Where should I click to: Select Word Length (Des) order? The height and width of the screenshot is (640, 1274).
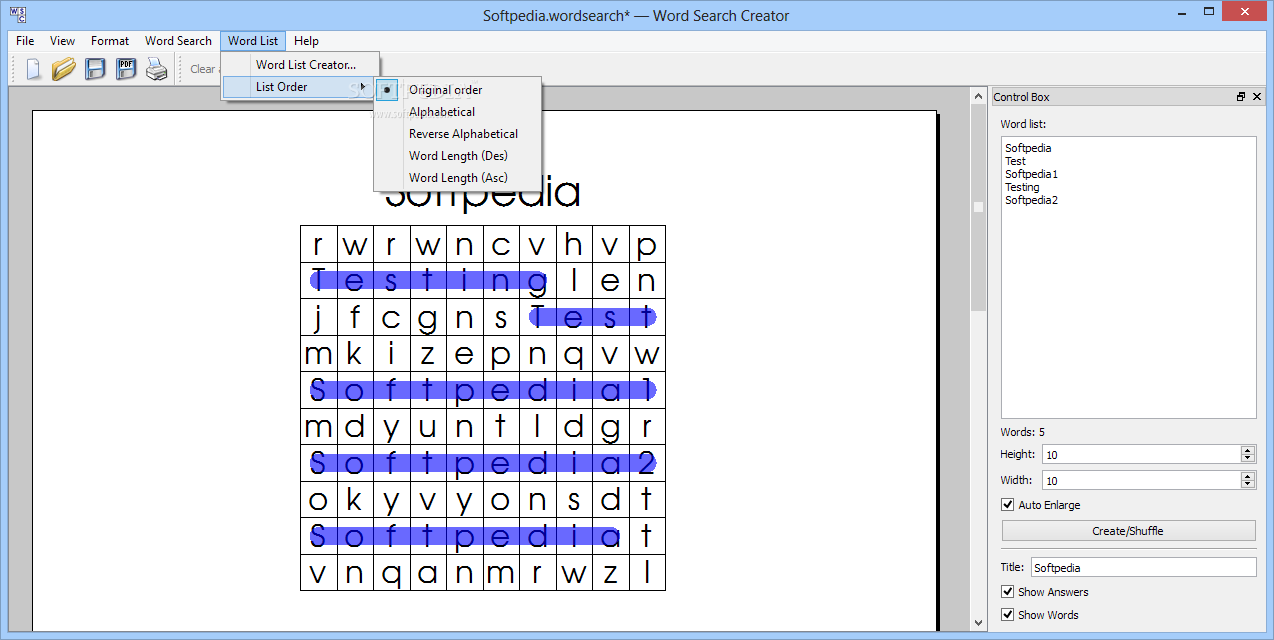(458, 156)
